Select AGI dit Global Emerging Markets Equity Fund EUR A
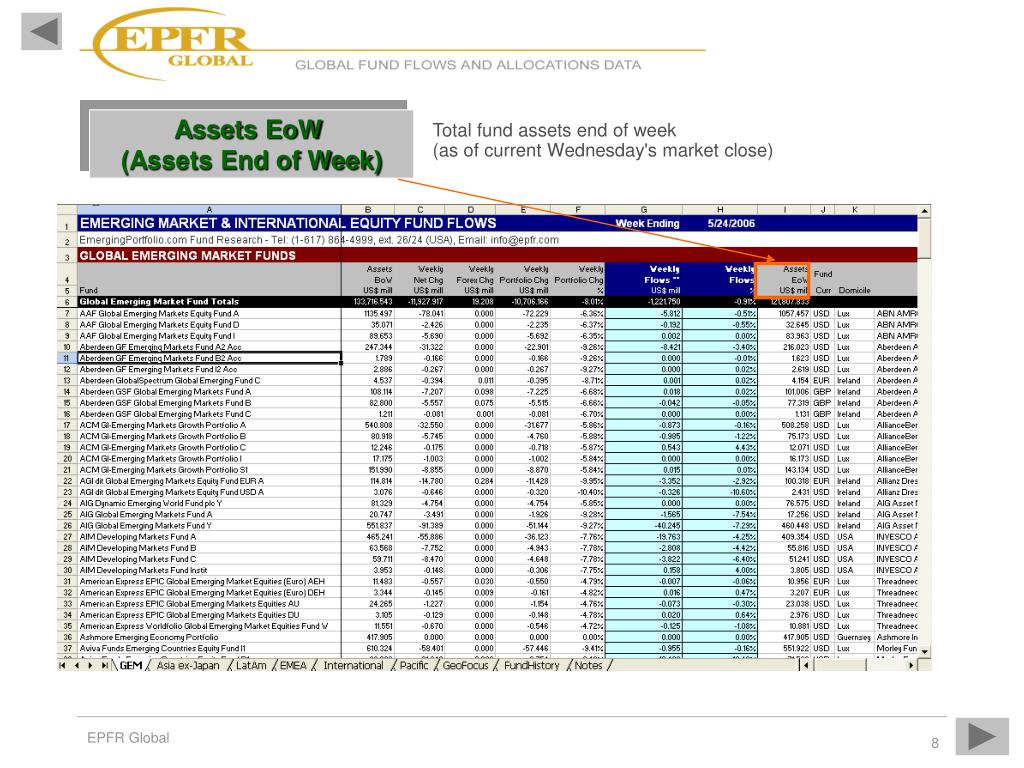The image size is (1024, 768). (x=172, y=481)
